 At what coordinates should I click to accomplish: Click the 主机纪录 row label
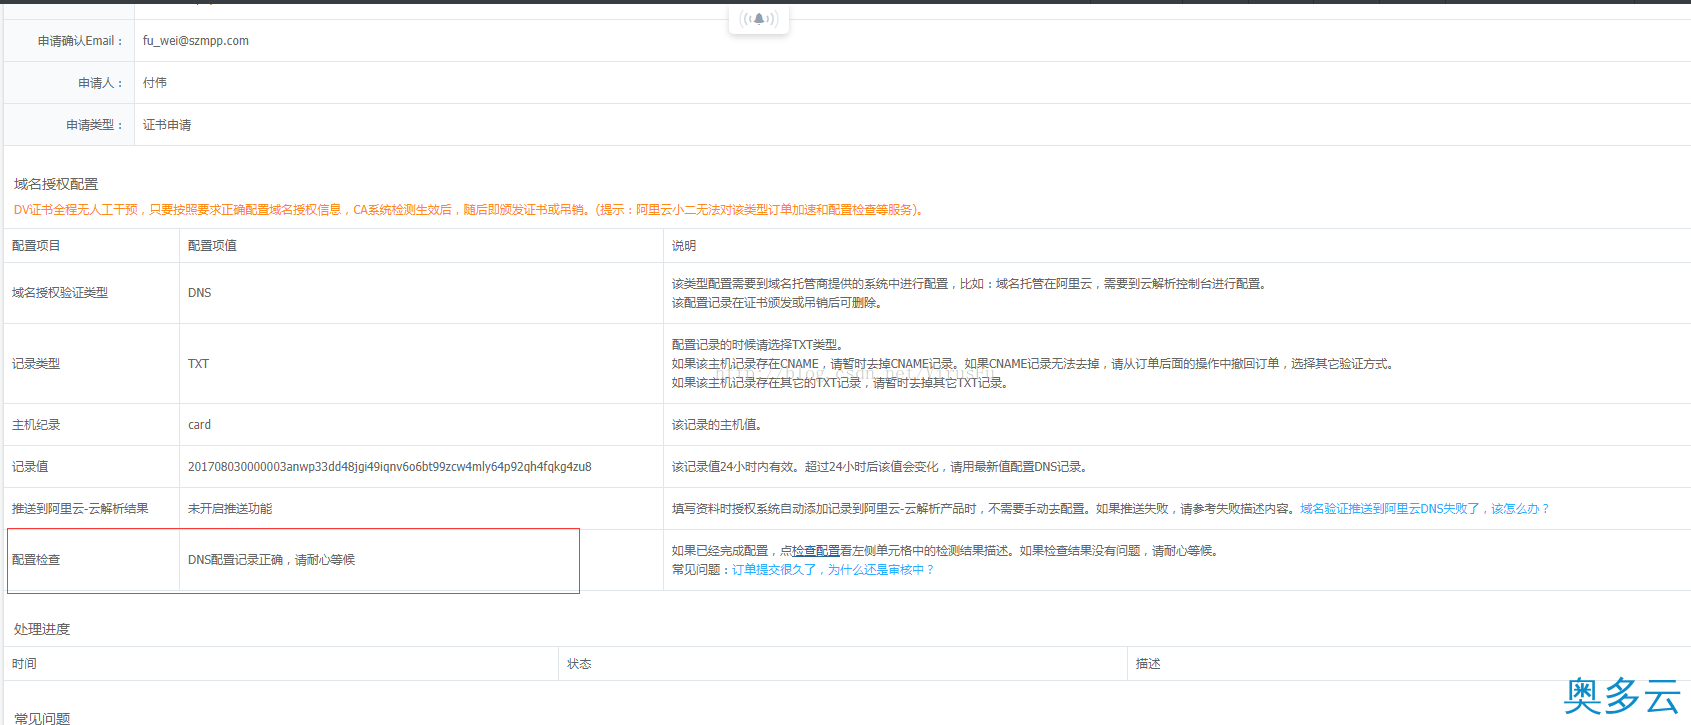click(x=36, y=425)
